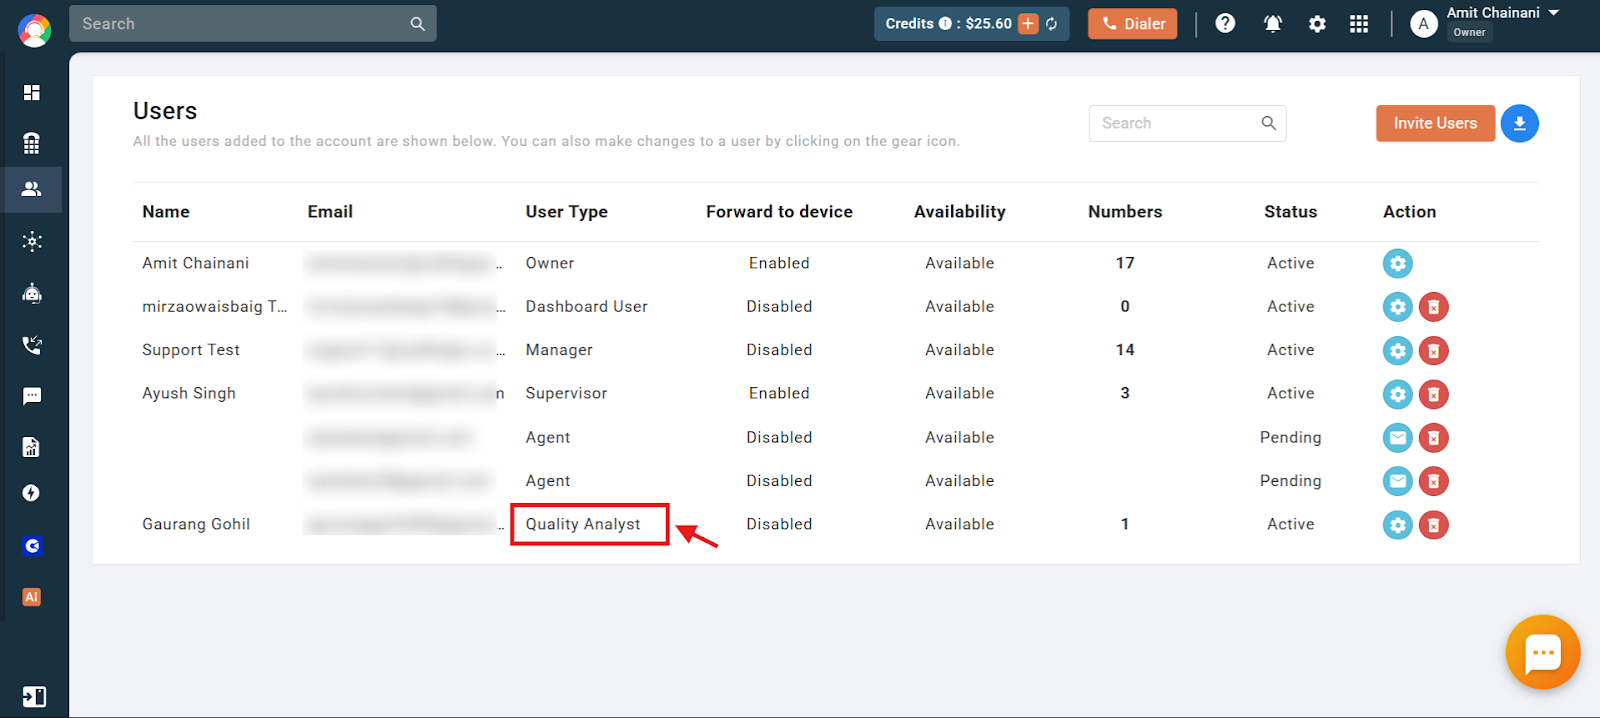
Task: Open the help question mark icon
Action: [x=1225, y=23]
